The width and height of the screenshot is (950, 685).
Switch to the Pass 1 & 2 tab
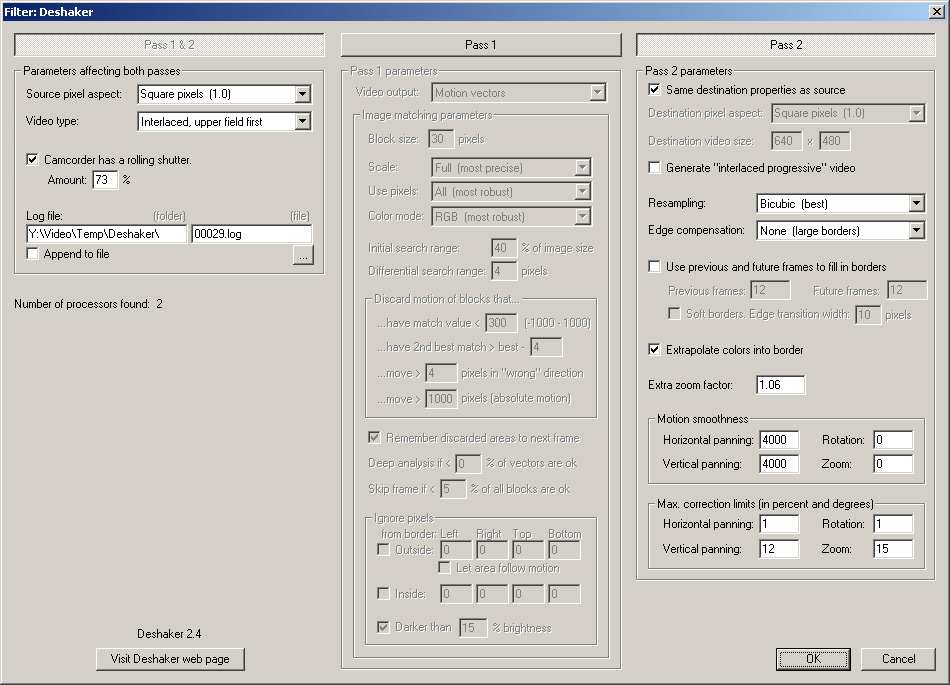(x=169, y=45)
